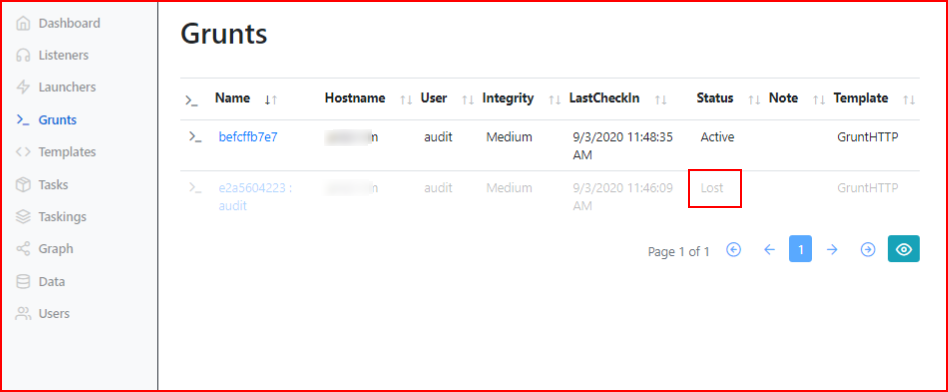Click the Graph share-nodes icon

pos(23,249)
